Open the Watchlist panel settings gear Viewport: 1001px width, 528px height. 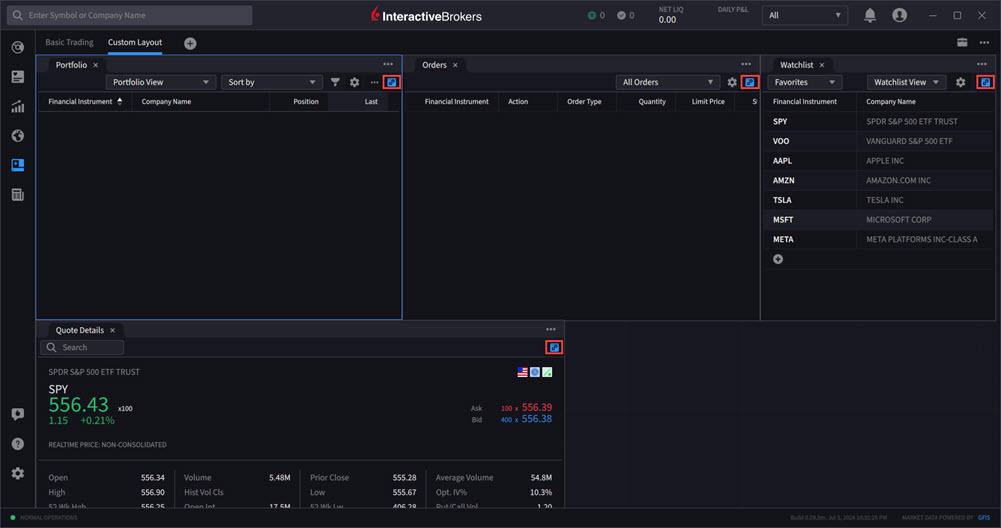point(961,82)
